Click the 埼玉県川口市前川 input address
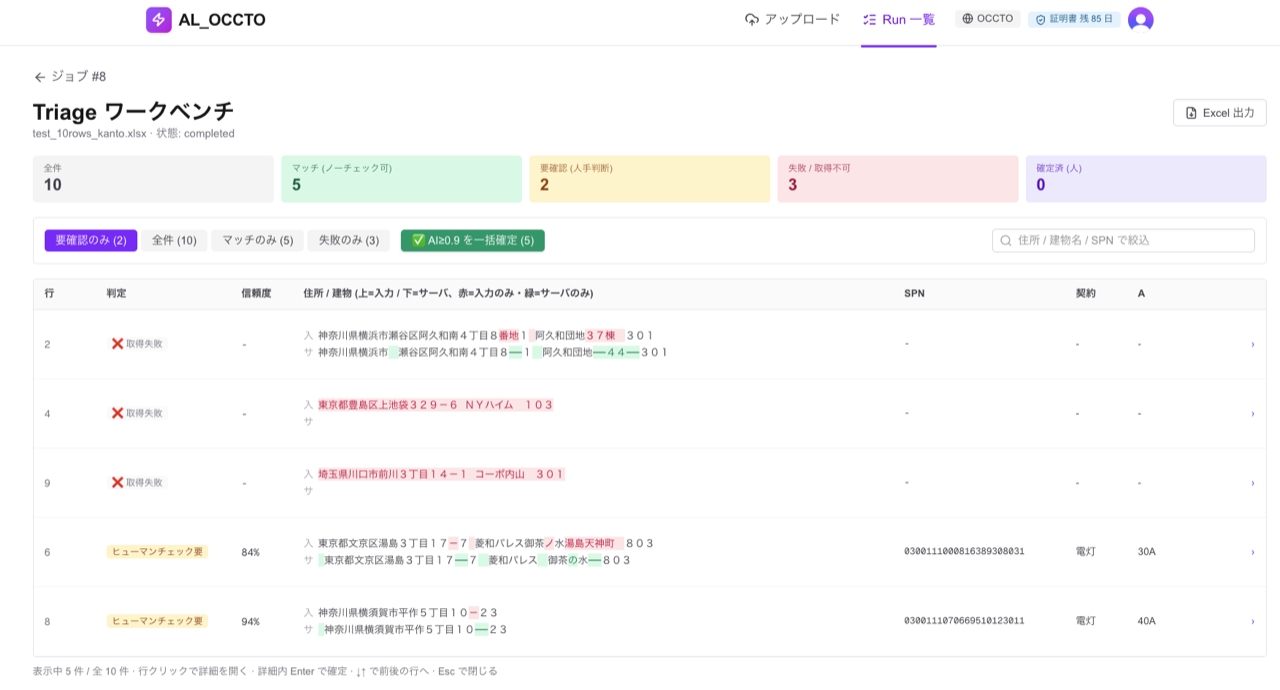Screen dimensions: 1280x690 tap(441, 474)
